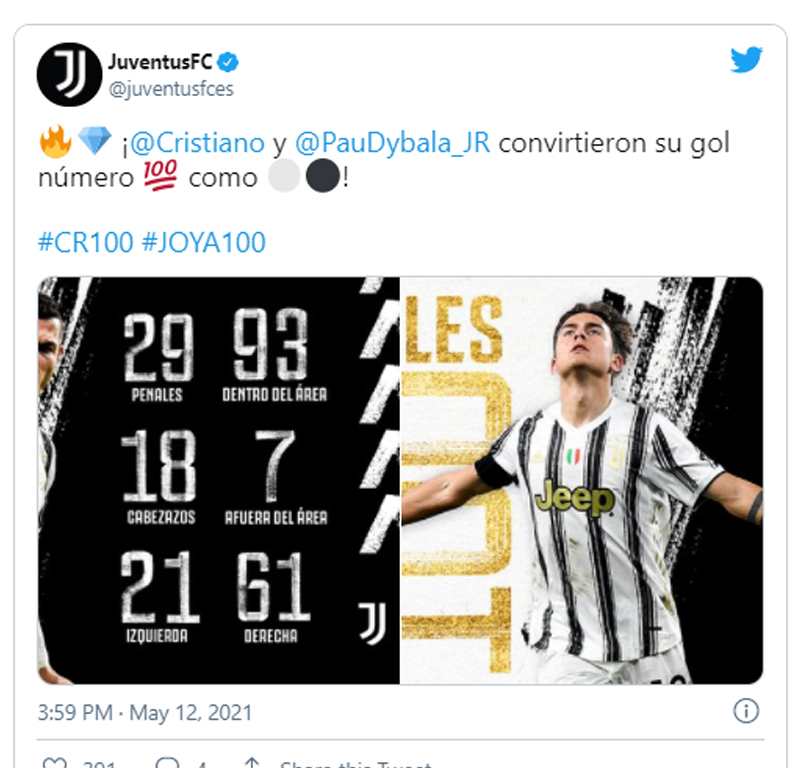The image size is (803, 768).
Task: Click the JuventusFC account name
Action: click(160, 62)
